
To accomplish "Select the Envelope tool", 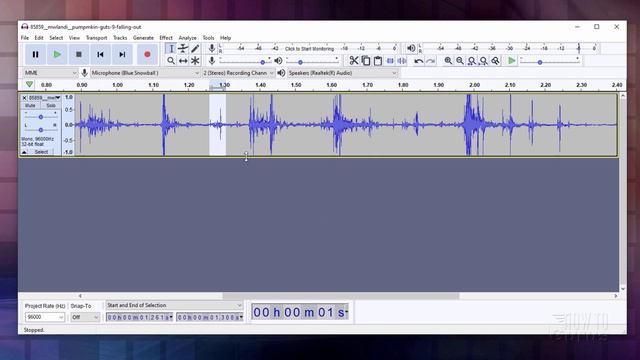I will pos(183,49).
